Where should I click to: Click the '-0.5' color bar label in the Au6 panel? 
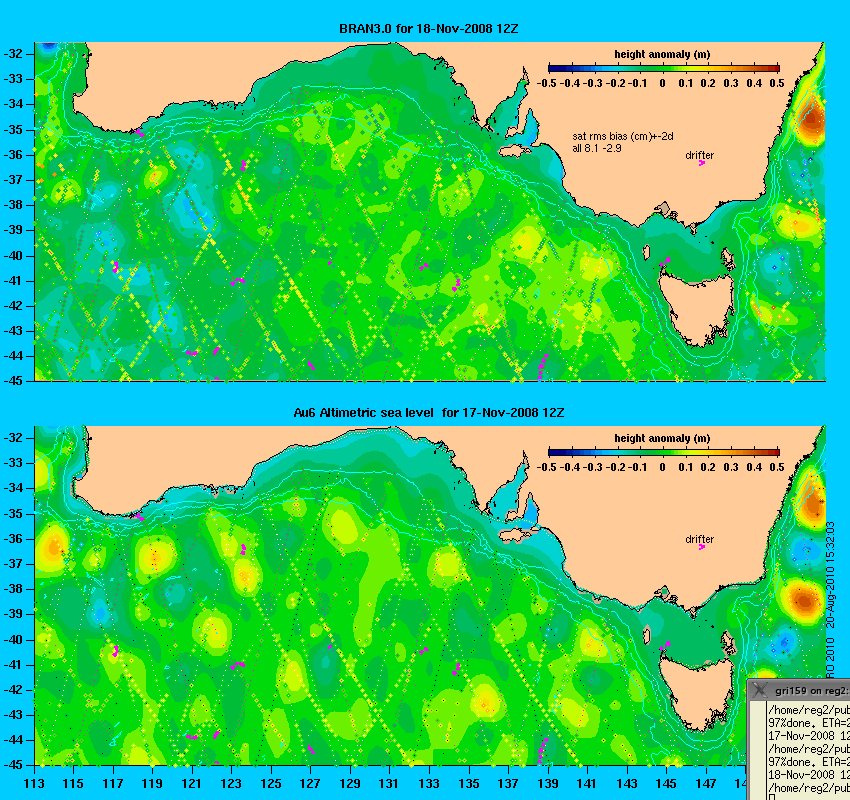tap(546, 467)
